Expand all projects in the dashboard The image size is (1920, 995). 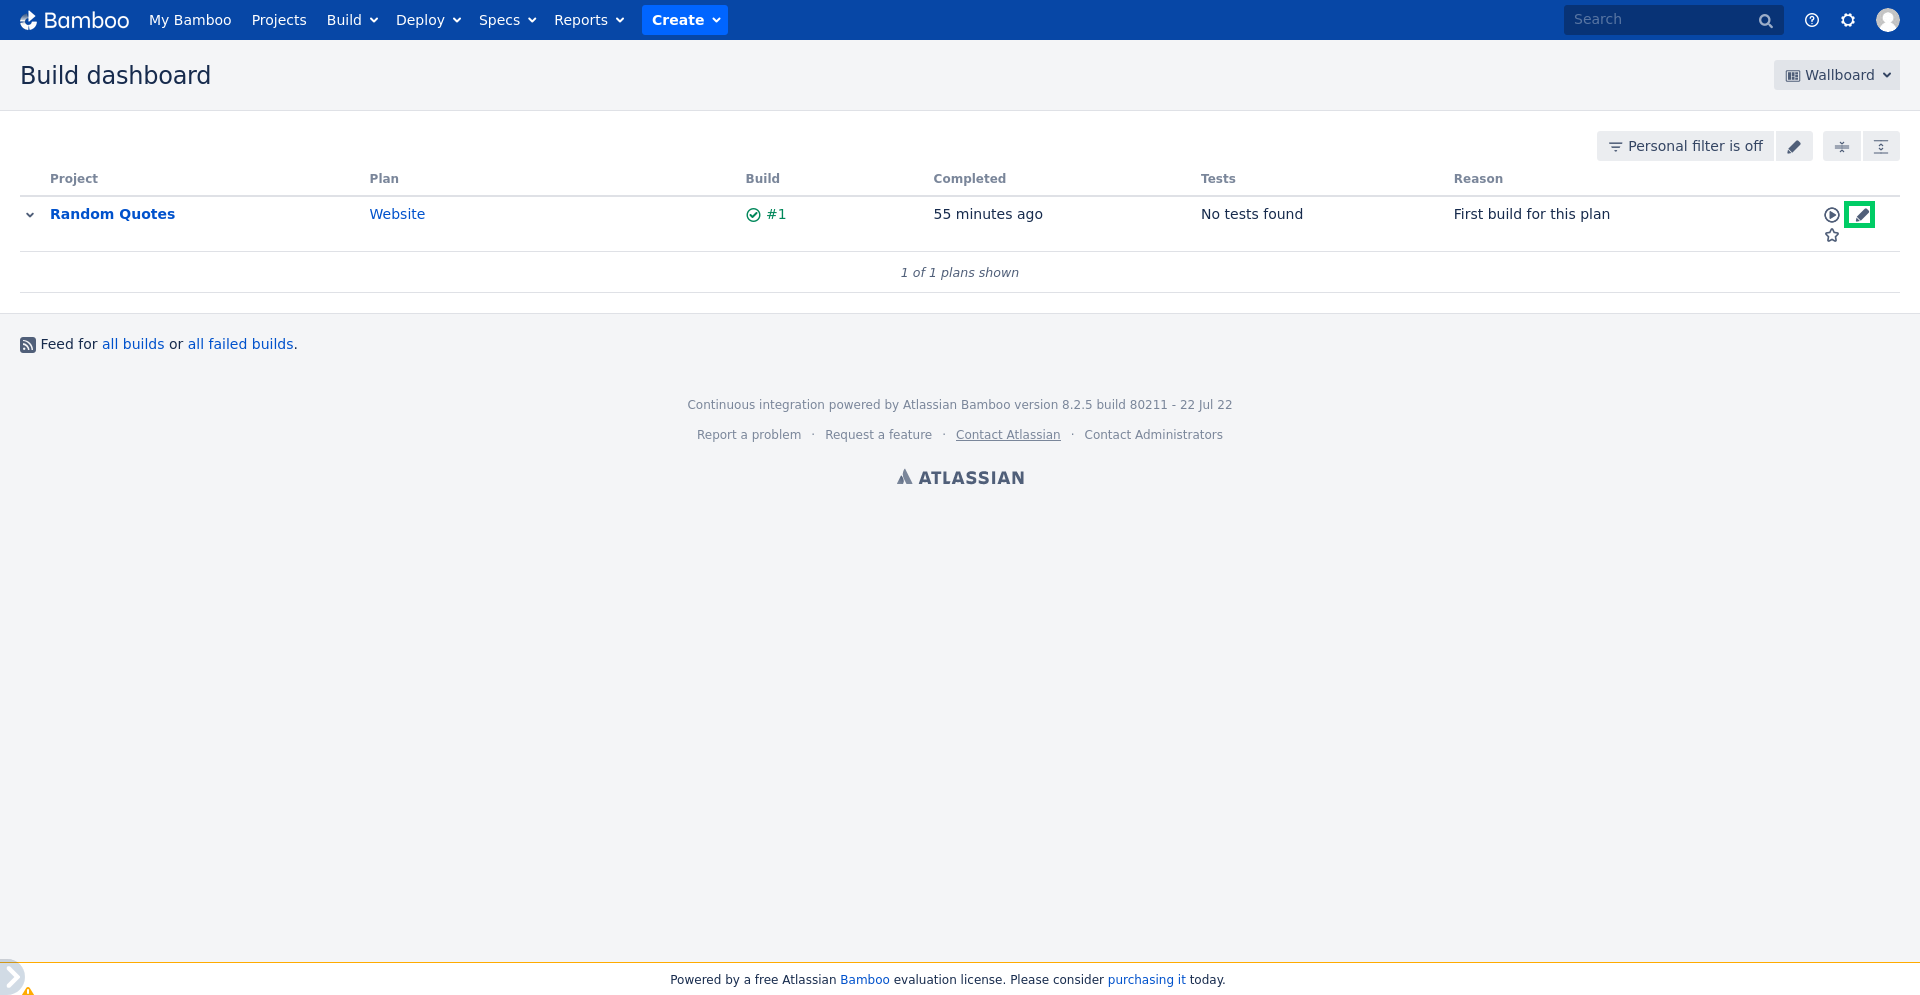click(1880, 146)
